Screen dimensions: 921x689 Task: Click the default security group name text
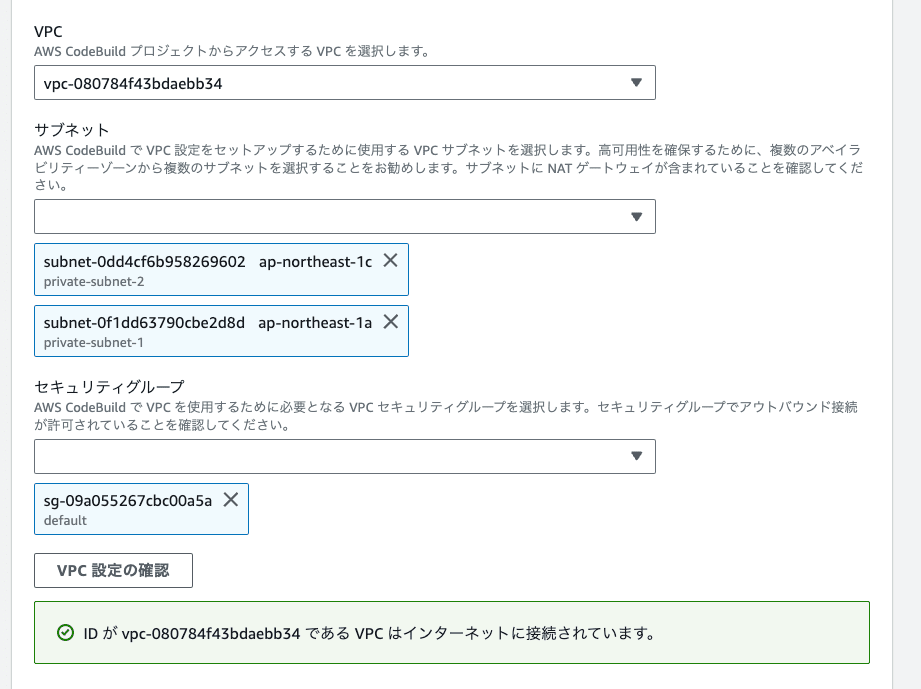pyautogui.click(x=65, y=520)
